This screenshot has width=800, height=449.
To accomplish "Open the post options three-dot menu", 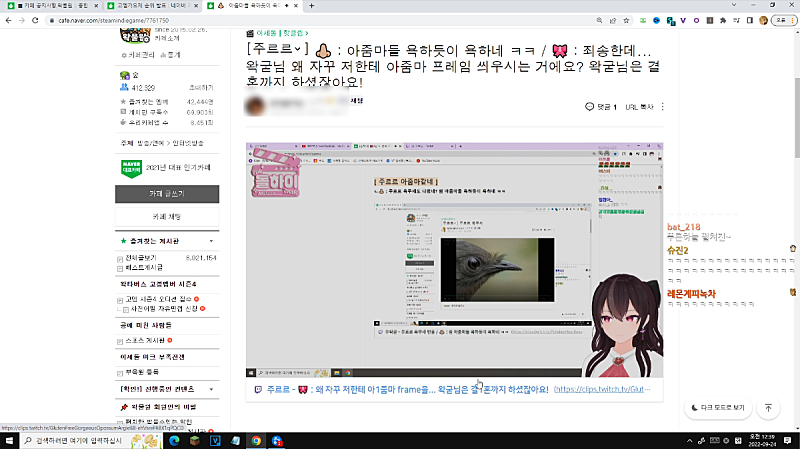I will pos(663,107).
